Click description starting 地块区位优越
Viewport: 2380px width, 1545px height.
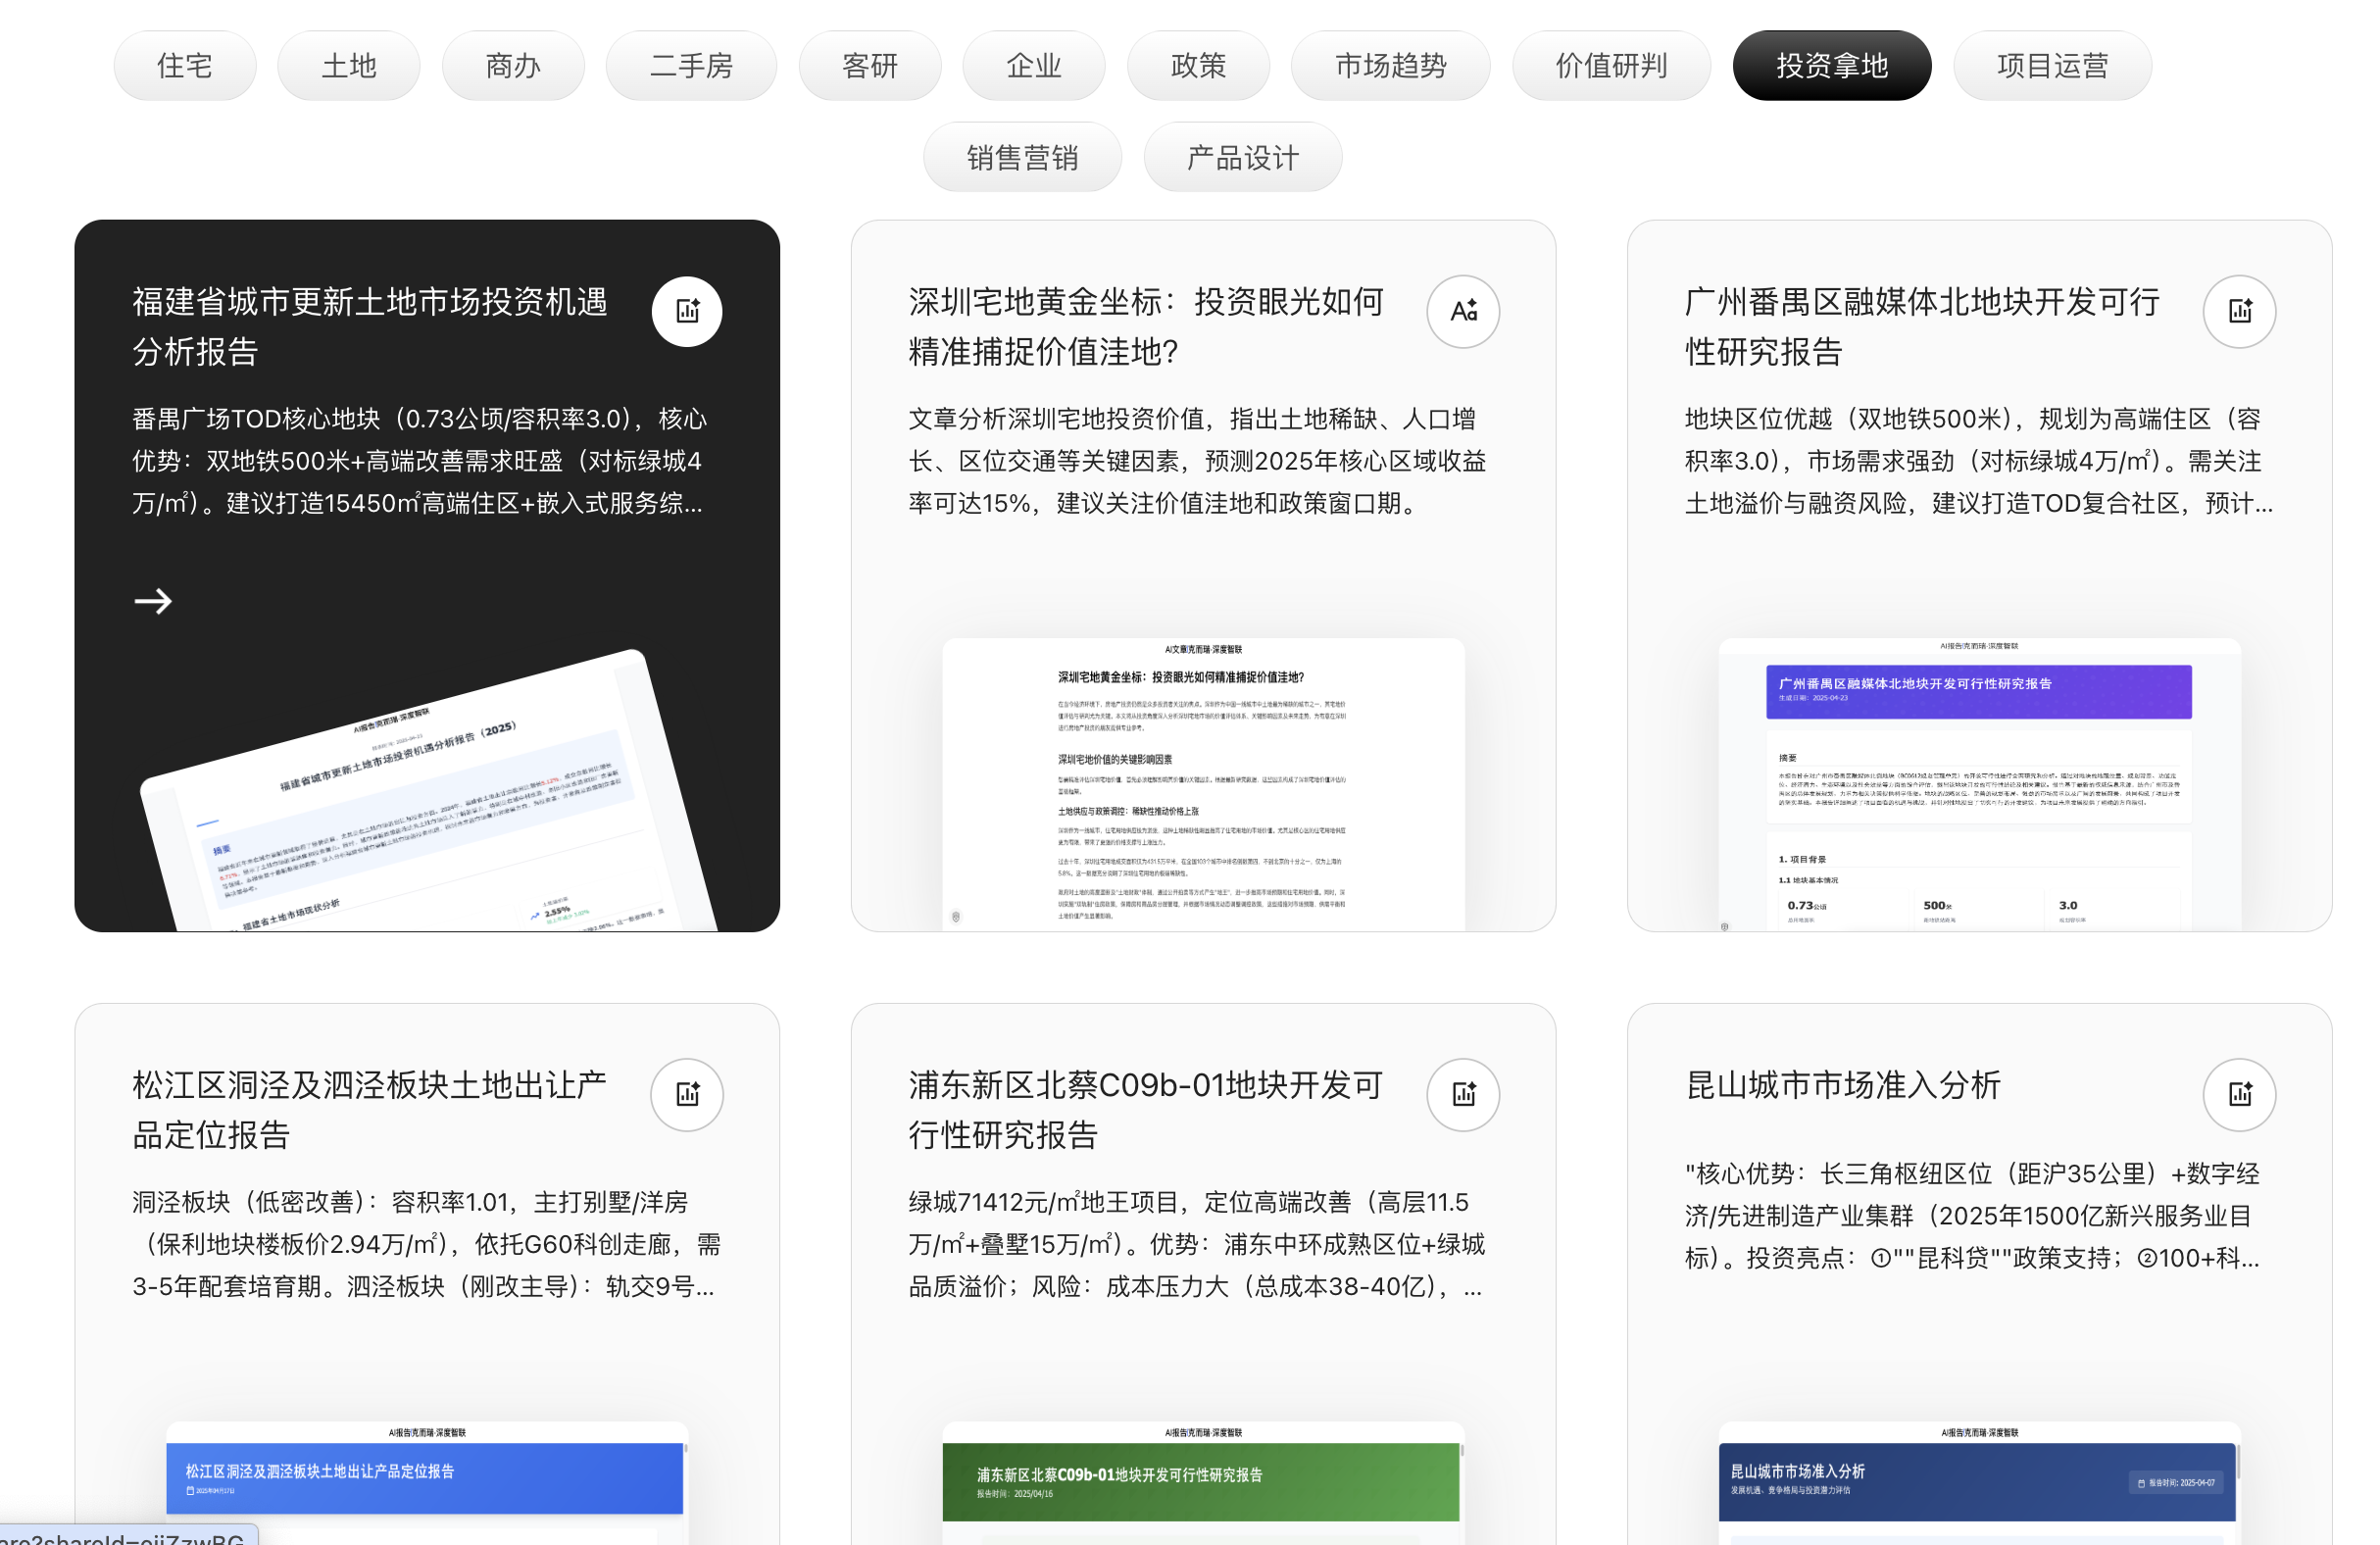(1979, 461)
